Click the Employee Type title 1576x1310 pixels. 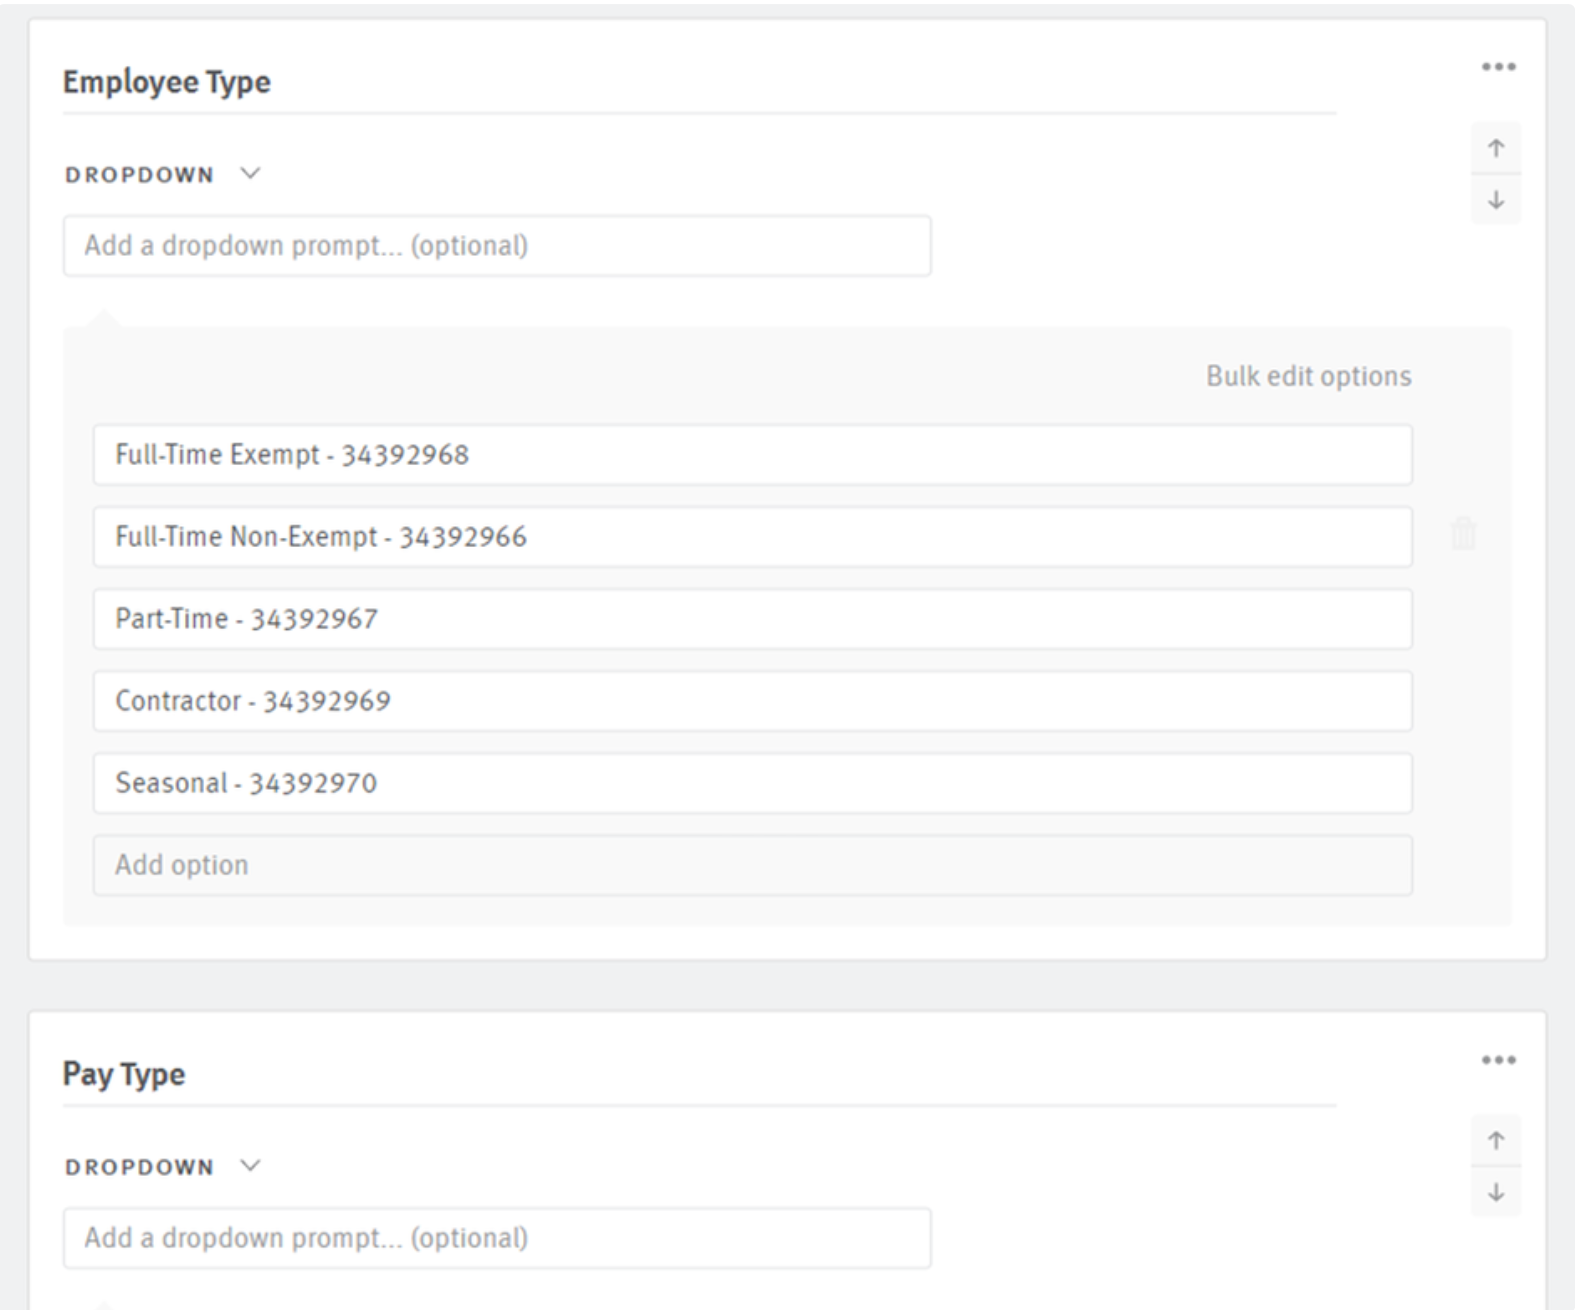tap(167, 82)
